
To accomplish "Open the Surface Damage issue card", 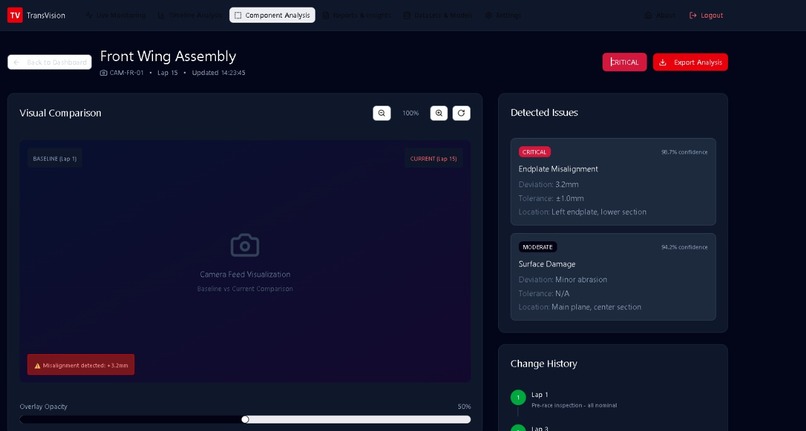I will (x=613, y=277).
